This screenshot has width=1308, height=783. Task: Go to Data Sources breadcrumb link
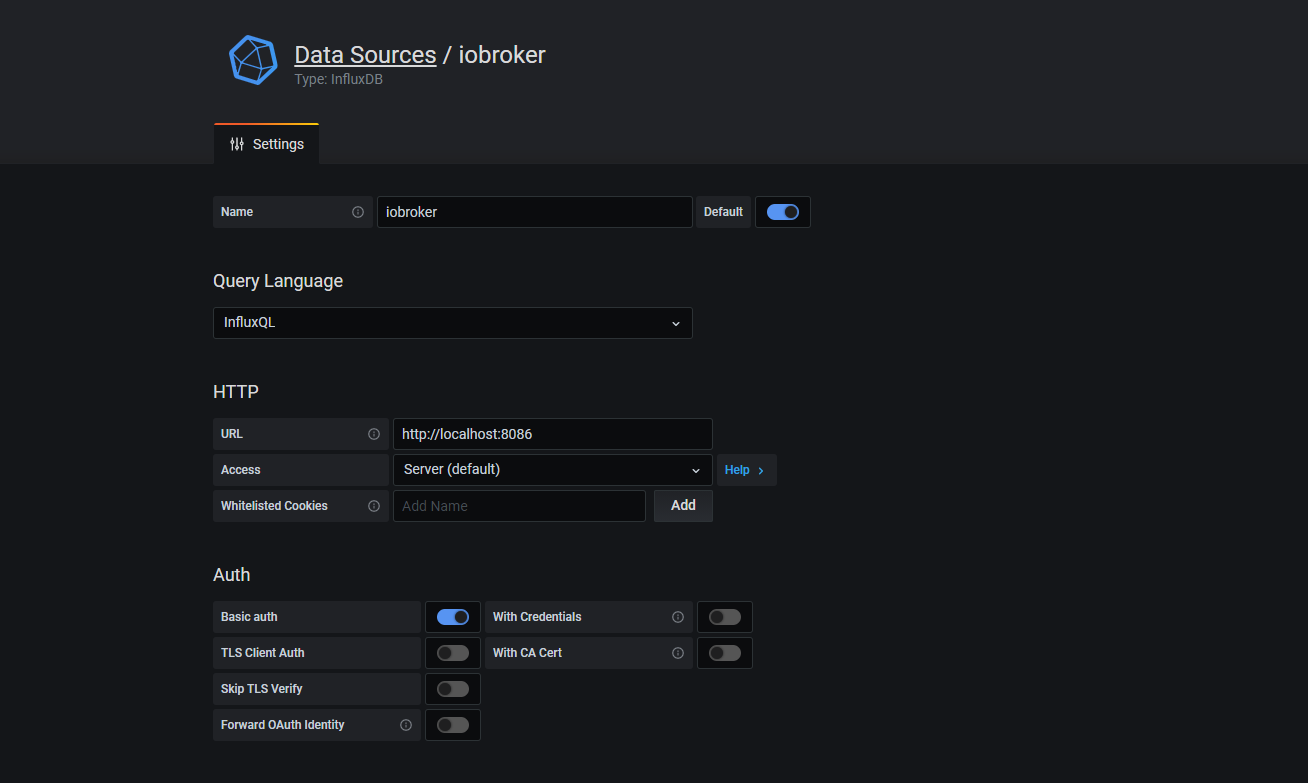click(365, 55)
